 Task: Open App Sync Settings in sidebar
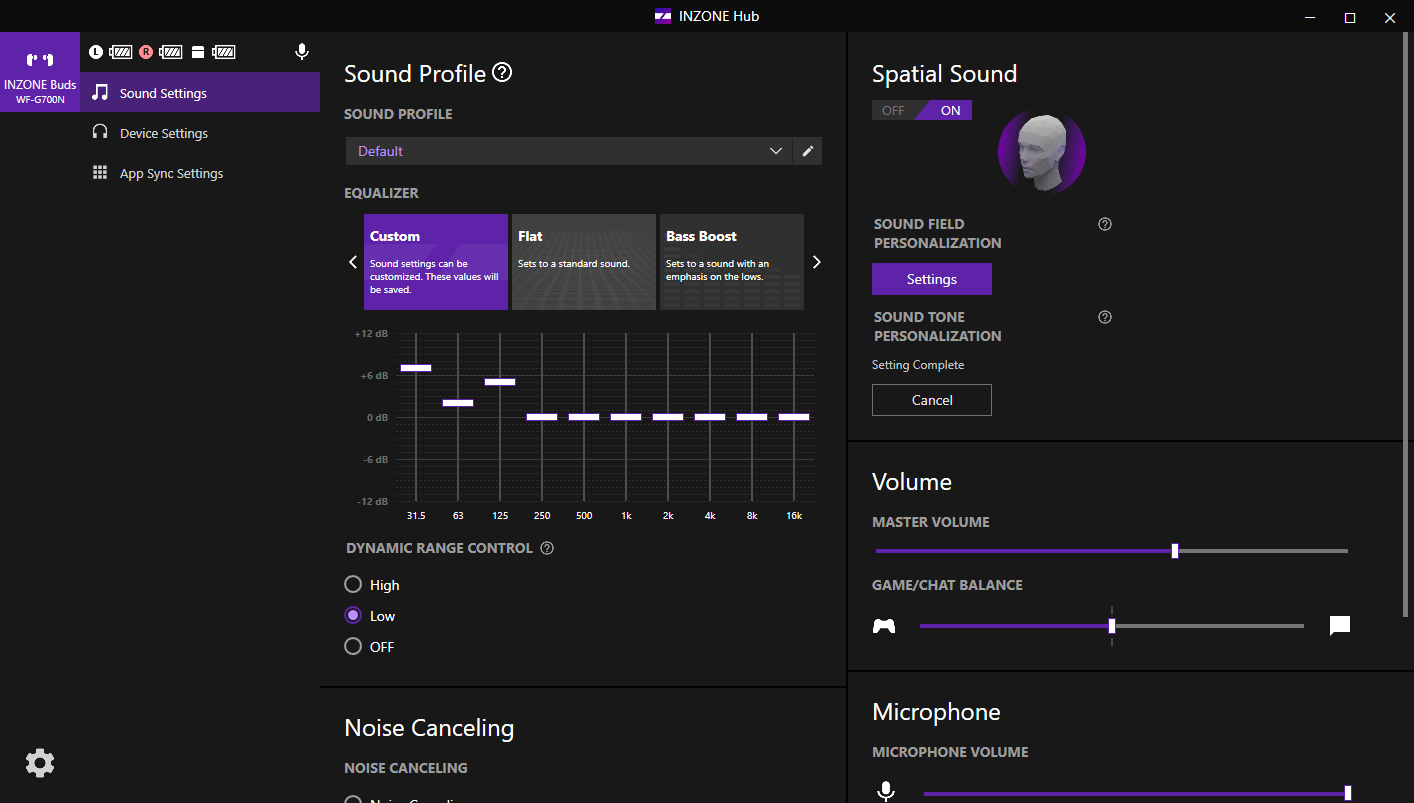coord(171,173)
